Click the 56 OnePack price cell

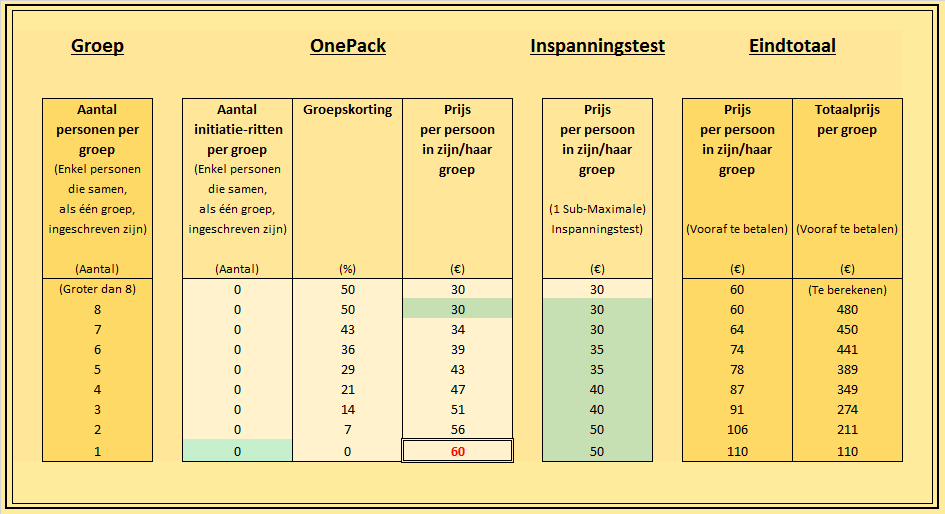[x=457, y=430]
